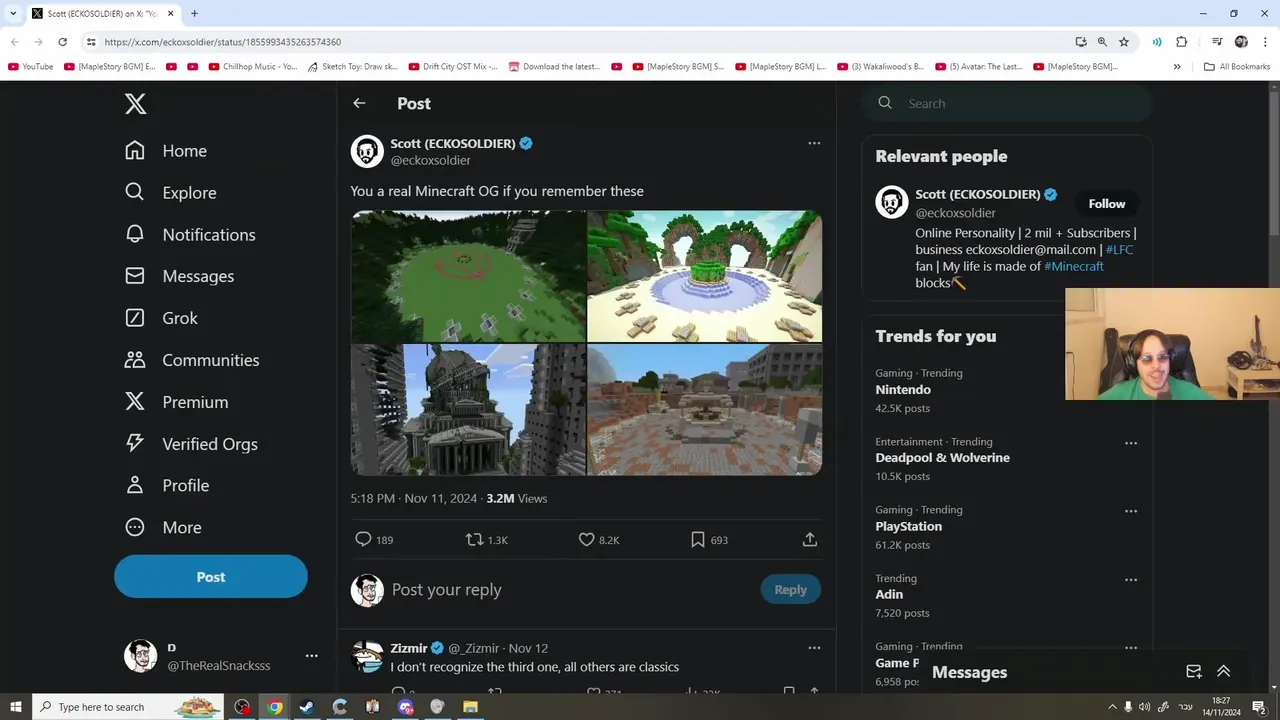Open the Chrome tab search dropdown
This screenshot has height=720, width=1280.
click(13, 14)
